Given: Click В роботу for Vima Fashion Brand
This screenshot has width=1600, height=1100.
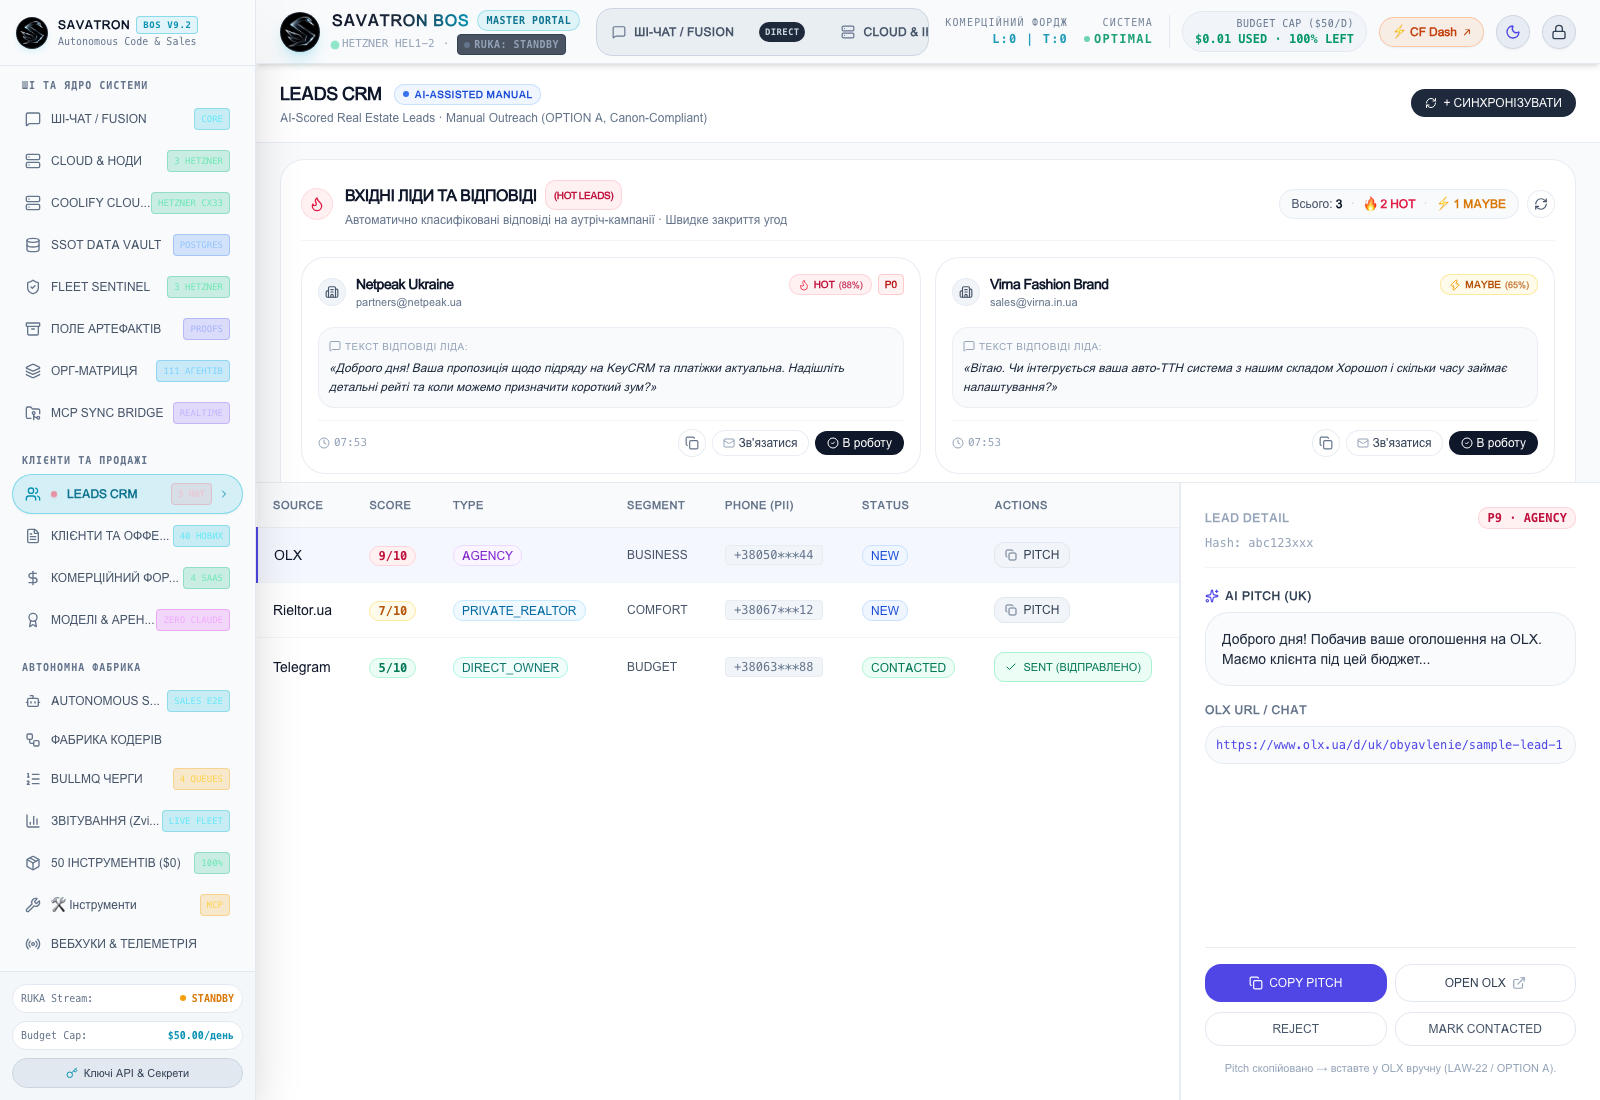Looking at the screenshot, I should (x=1493, y=443).
